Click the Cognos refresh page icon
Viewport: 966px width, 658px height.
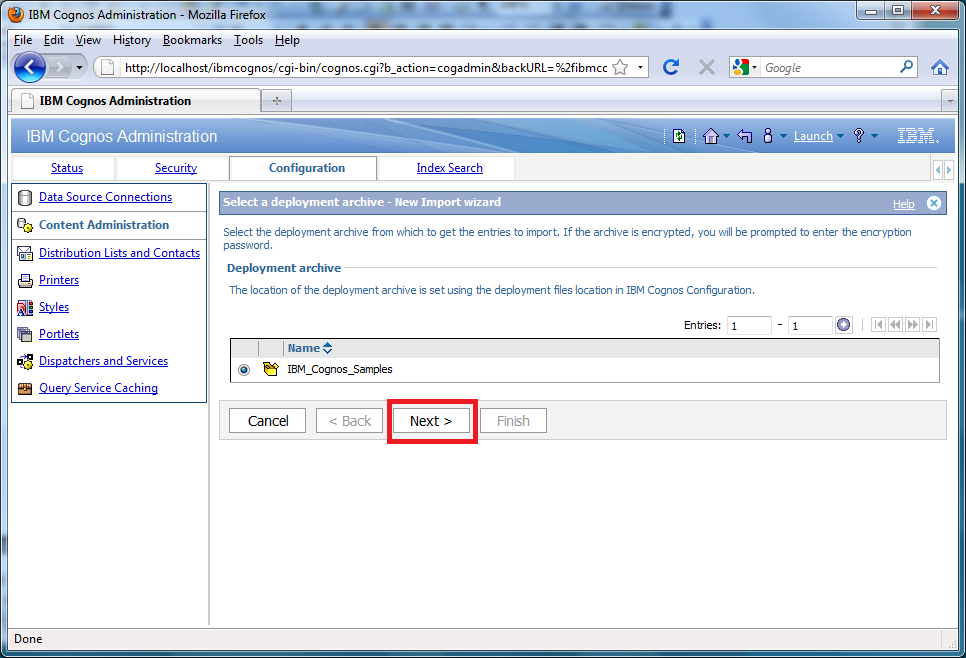[x=679, y=136]
